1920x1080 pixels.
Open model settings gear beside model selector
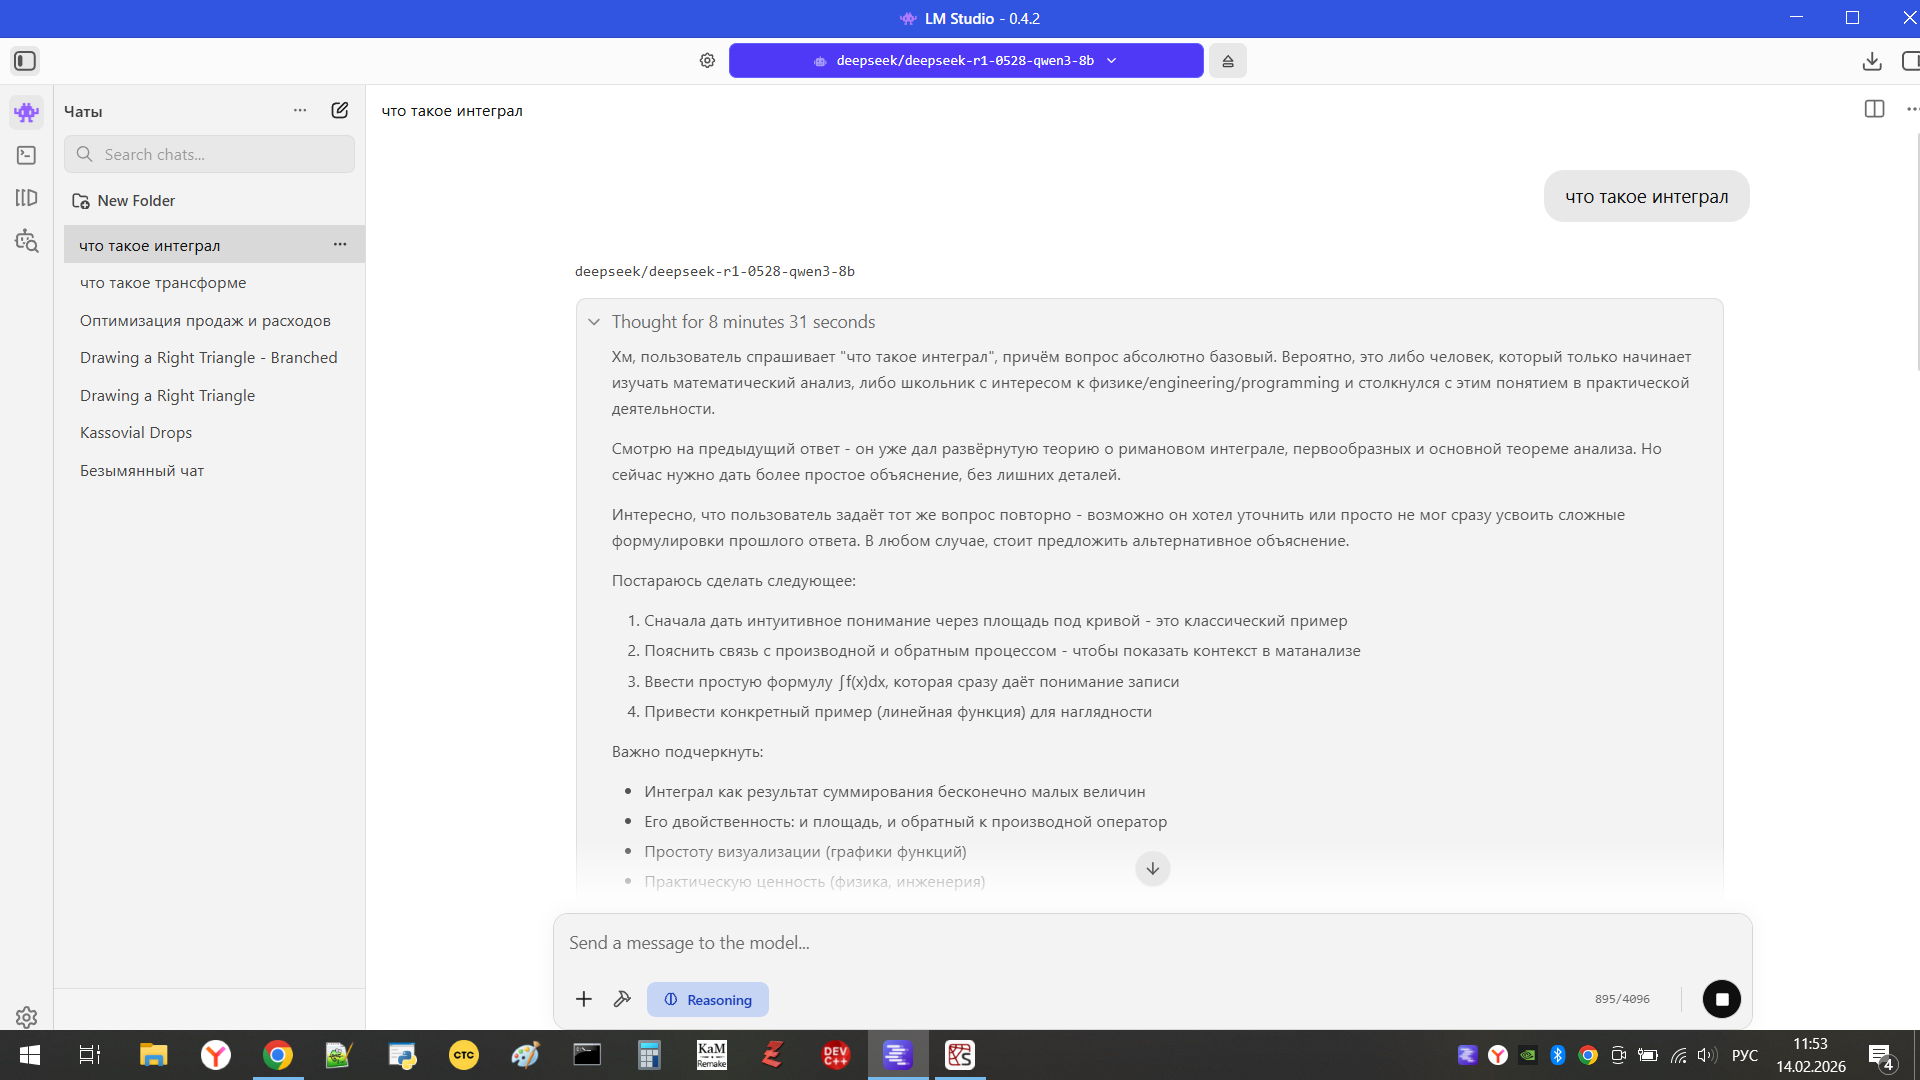pyautogui.click(x=707, y=61)
